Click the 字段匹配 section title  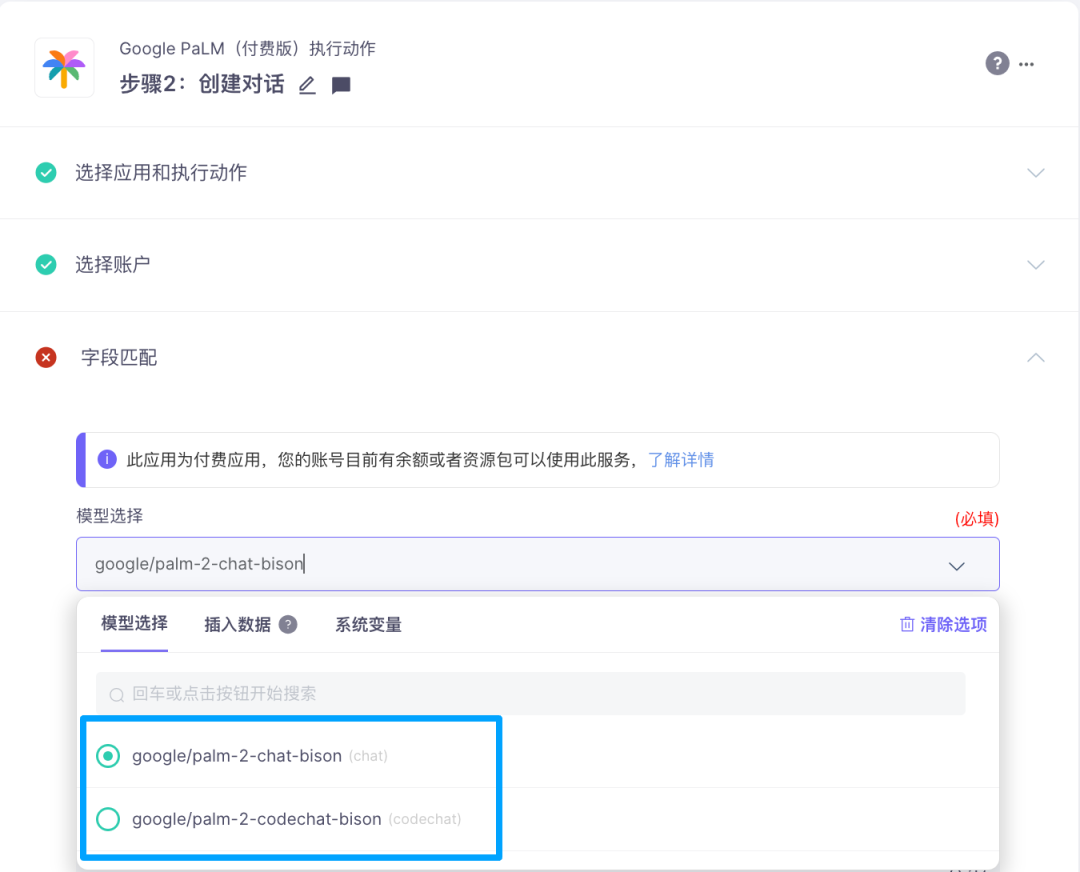point(119,357)
